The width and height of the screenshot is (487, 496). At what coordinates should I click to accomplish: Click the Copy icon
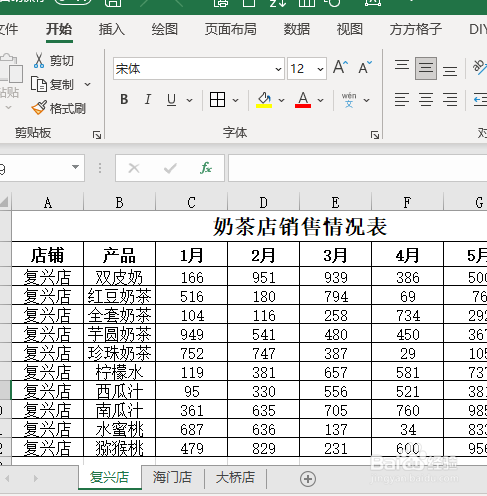(x=39, y=84)
